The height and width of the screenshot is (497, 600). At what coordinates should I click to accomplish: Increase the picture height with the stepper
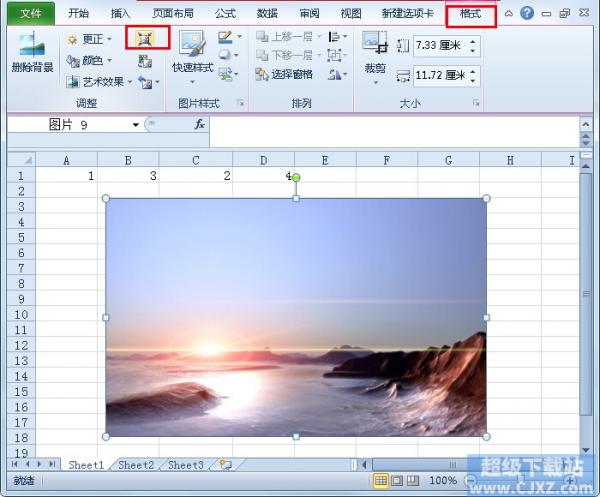(x=473, y=42)
